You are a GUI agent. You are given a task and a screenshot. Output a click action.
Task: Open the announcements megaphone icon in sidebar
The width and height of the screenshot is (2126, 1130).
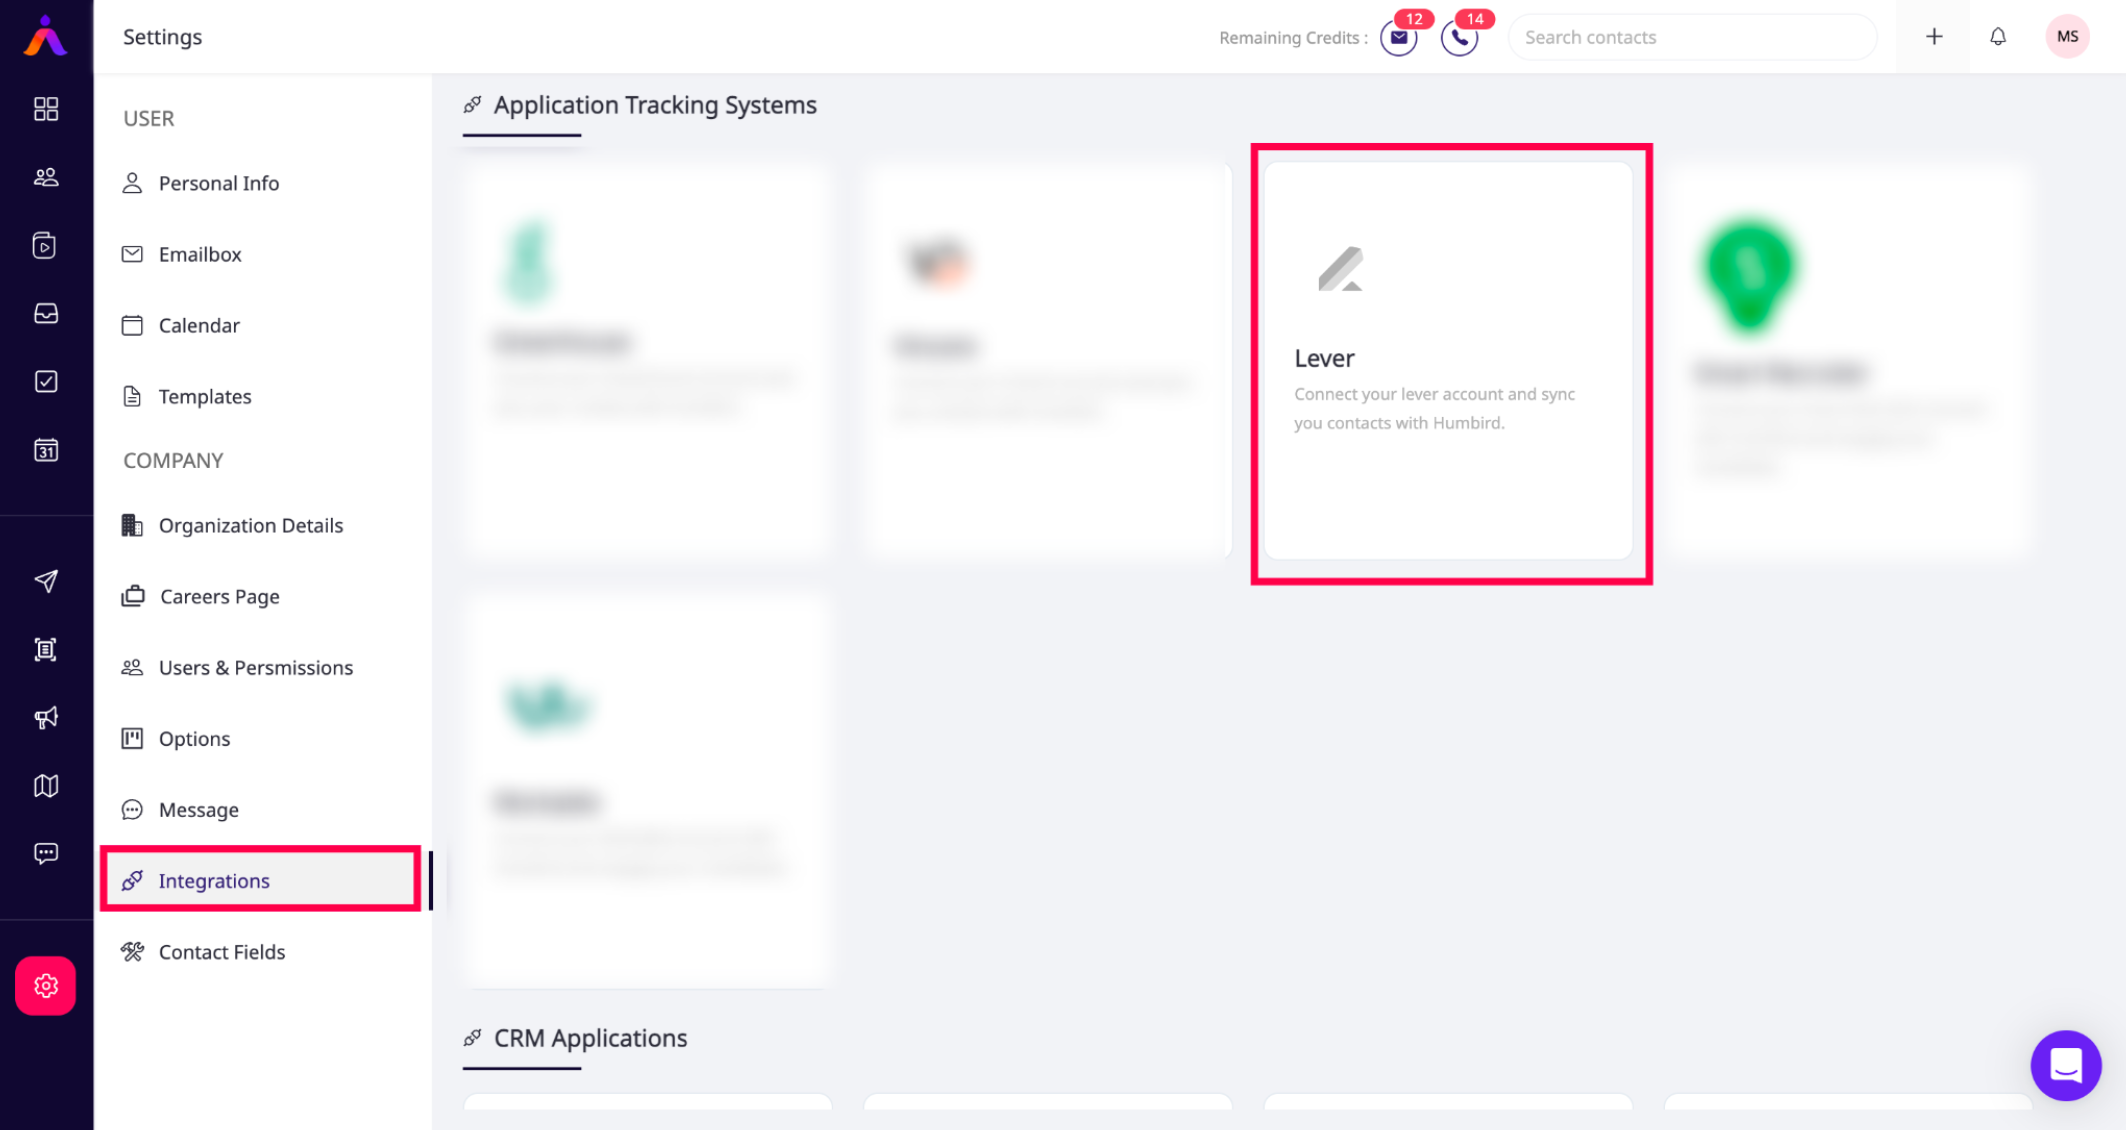click(x=45, y=718)
